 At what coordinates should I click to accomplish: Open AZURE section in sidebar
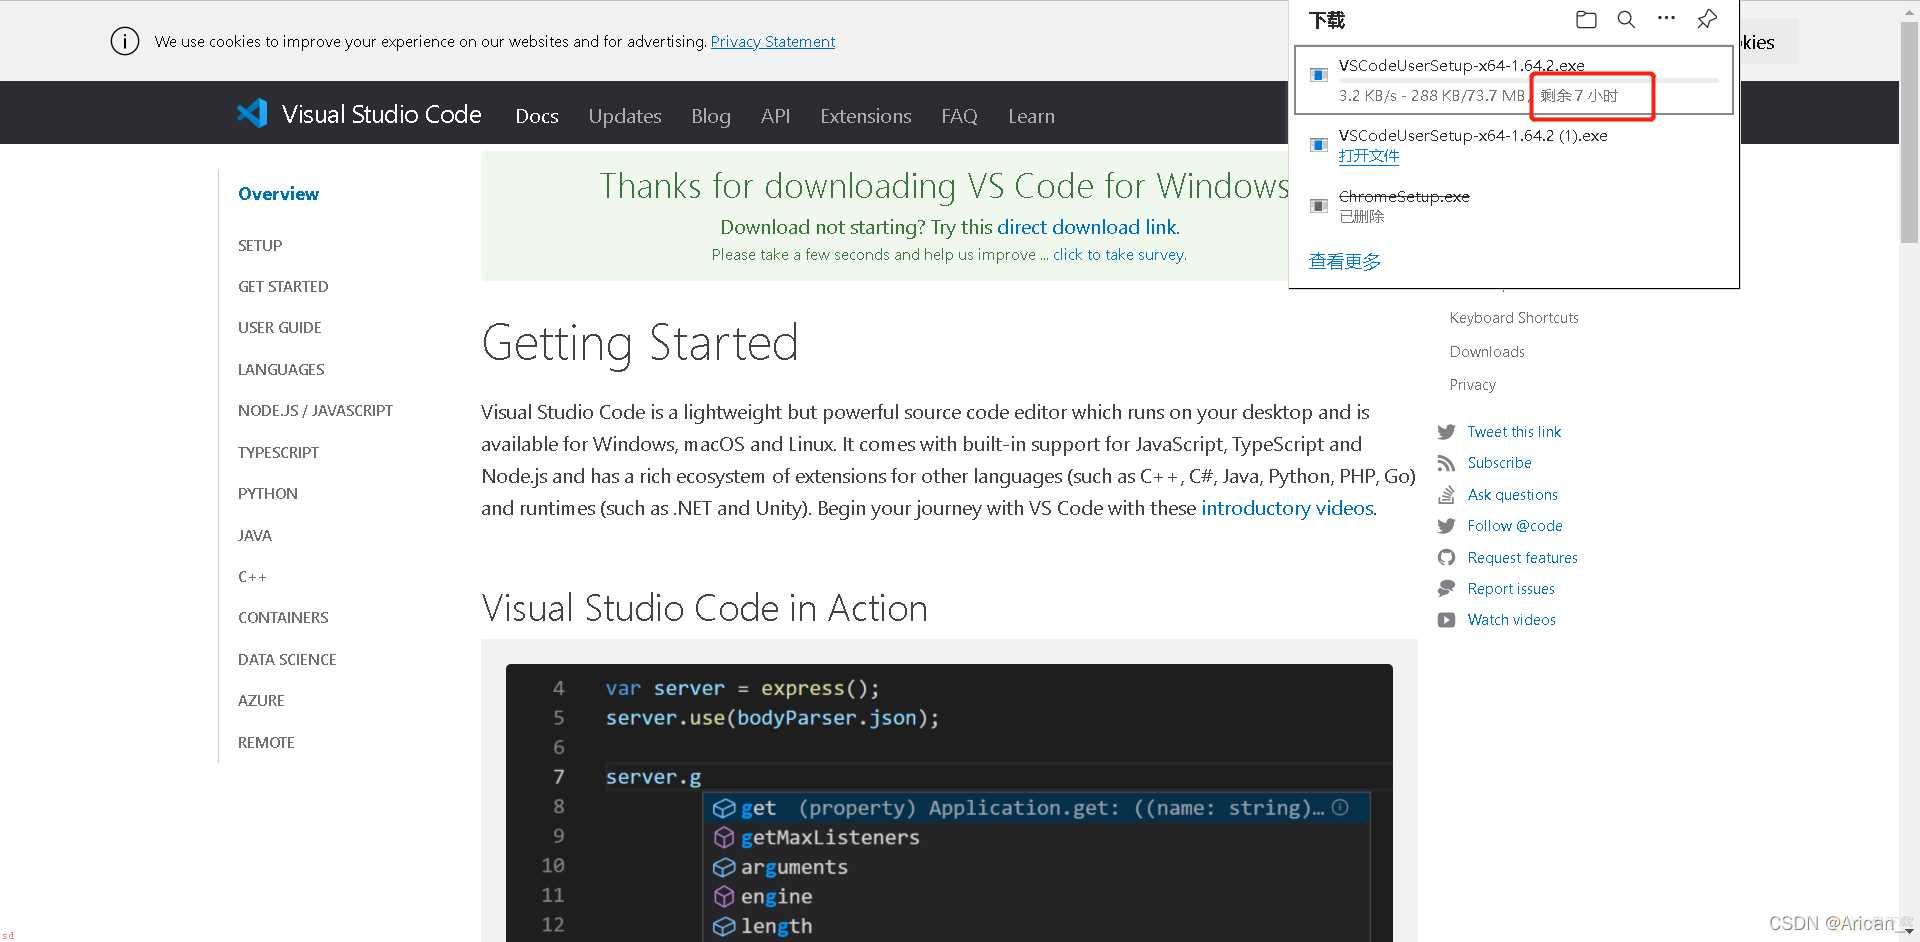(x=261, y=700)
